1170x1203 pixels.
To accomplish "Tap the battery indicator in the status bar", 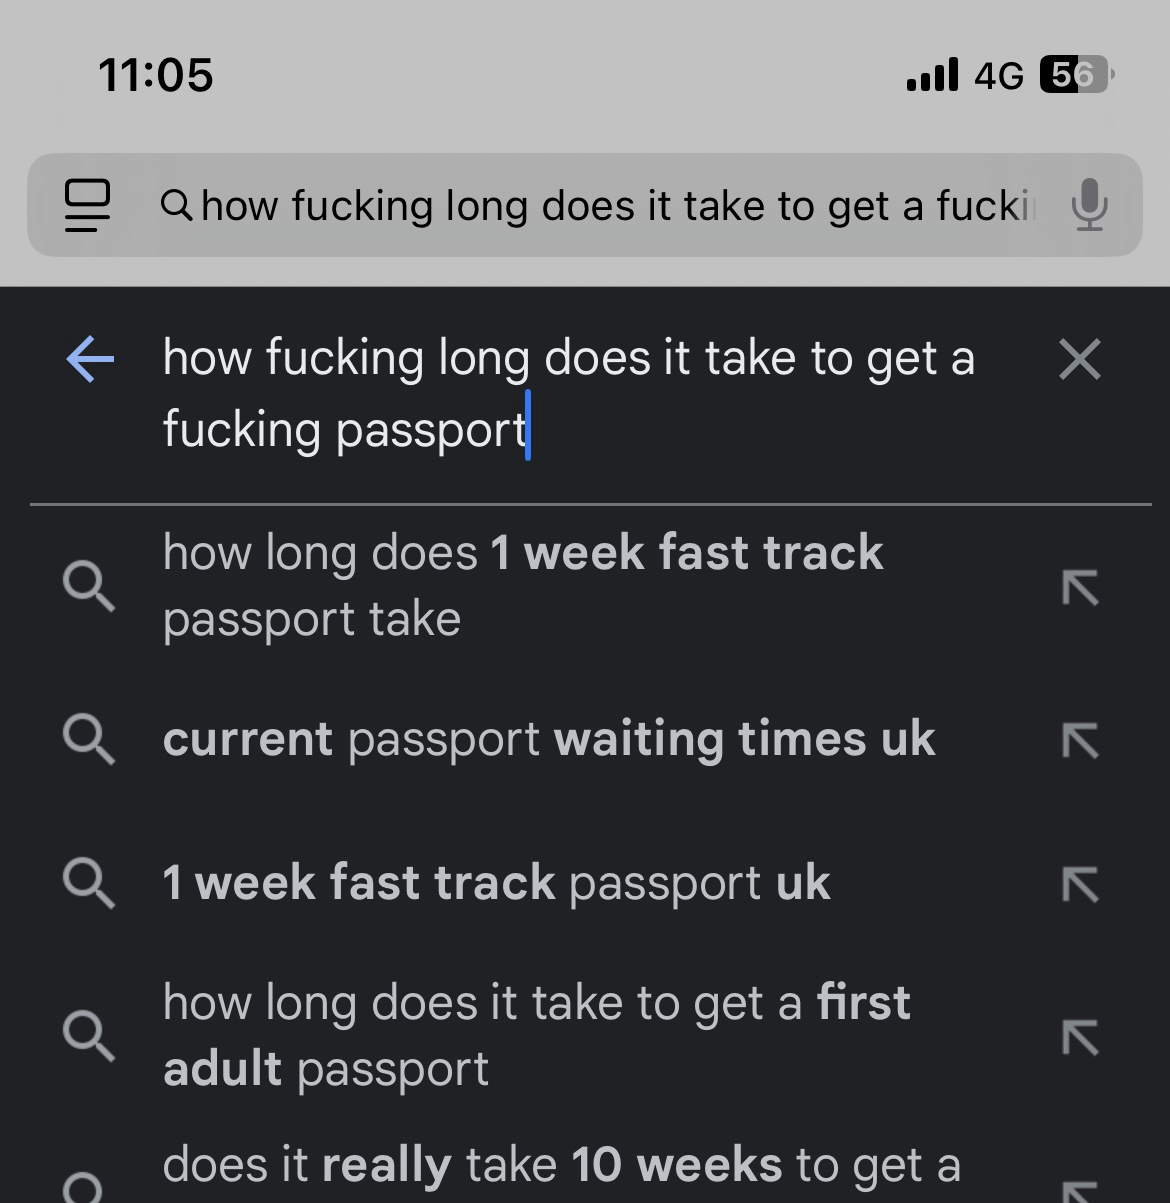I will point(1077,75).
